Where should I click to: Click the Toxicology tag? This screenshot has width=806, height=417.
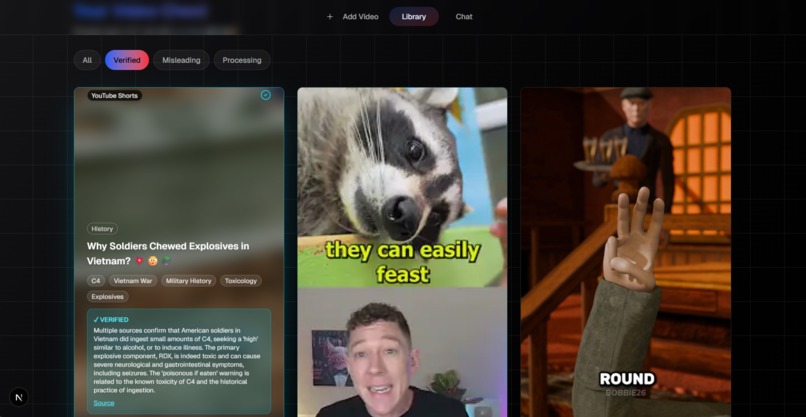pos(241,281)
